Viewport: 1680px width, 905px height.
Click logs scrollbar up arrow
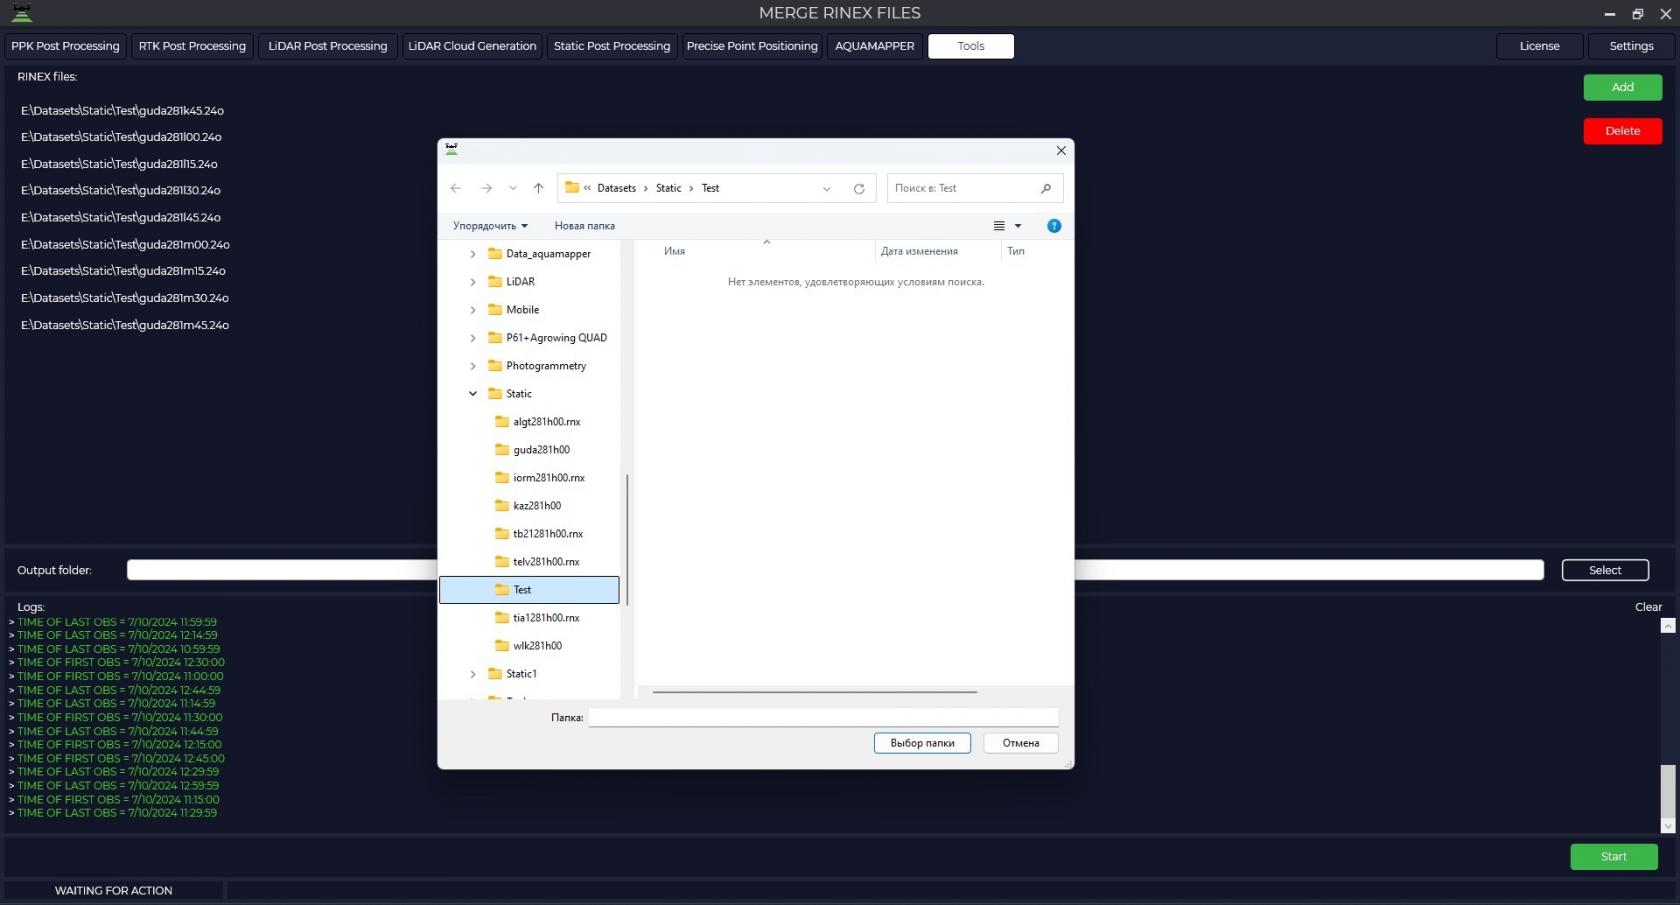[x=1667, y=626]
